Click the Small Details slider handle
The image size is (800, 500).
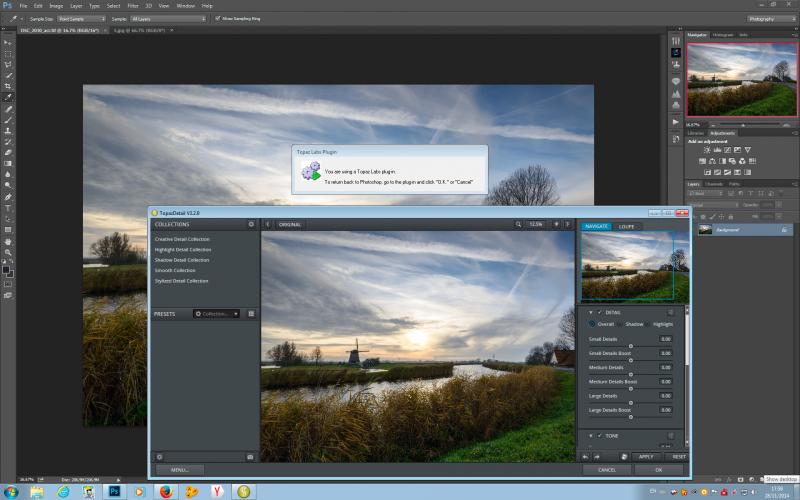click(631, 346)
